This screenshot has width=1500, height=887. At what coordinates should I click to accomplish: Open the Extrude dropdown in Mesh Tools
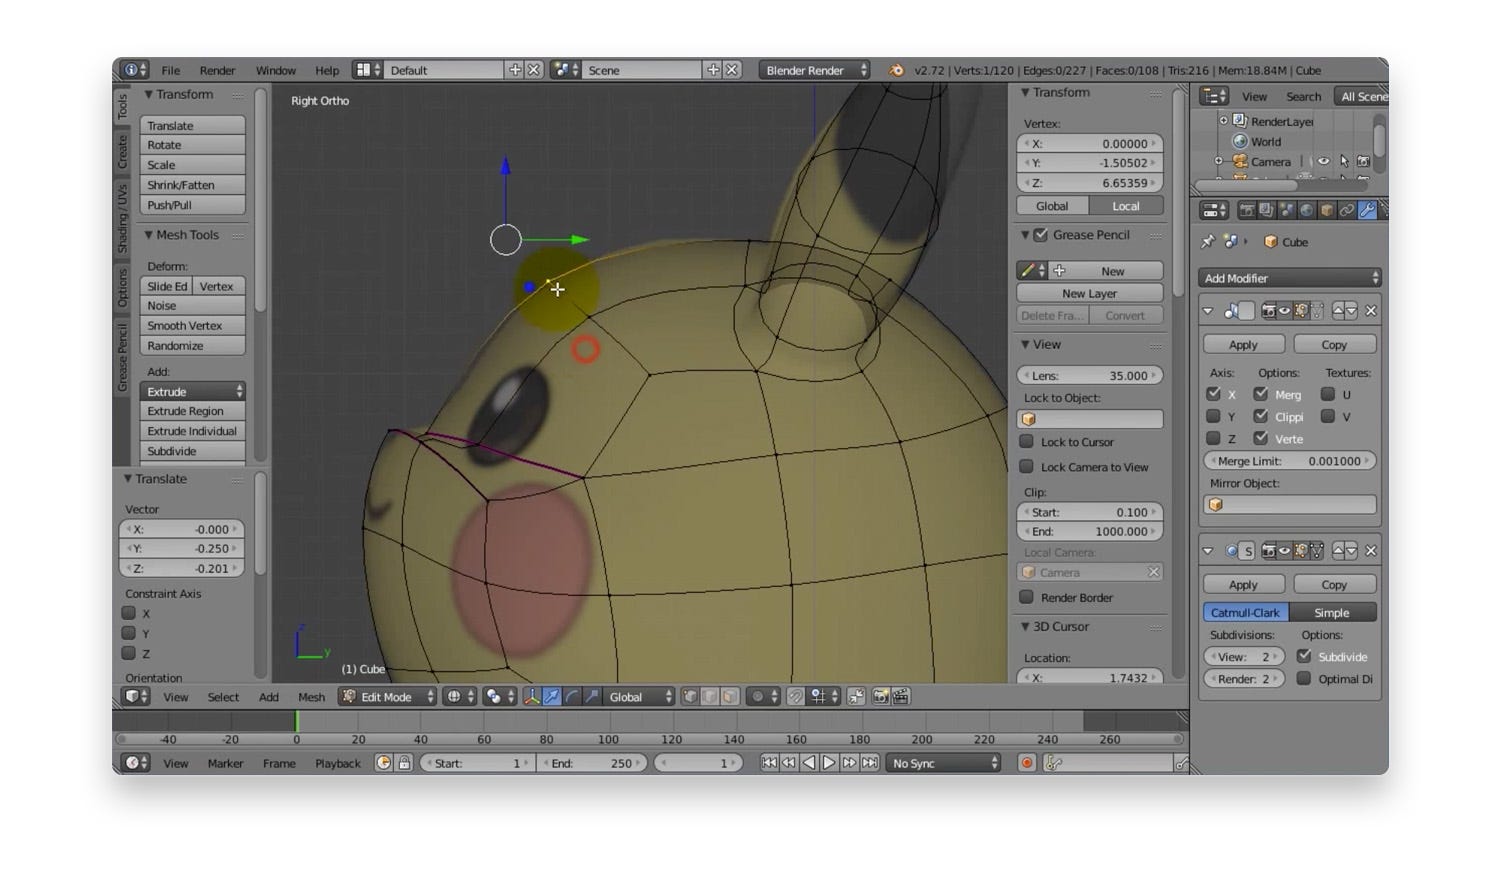tap(193, 391)
